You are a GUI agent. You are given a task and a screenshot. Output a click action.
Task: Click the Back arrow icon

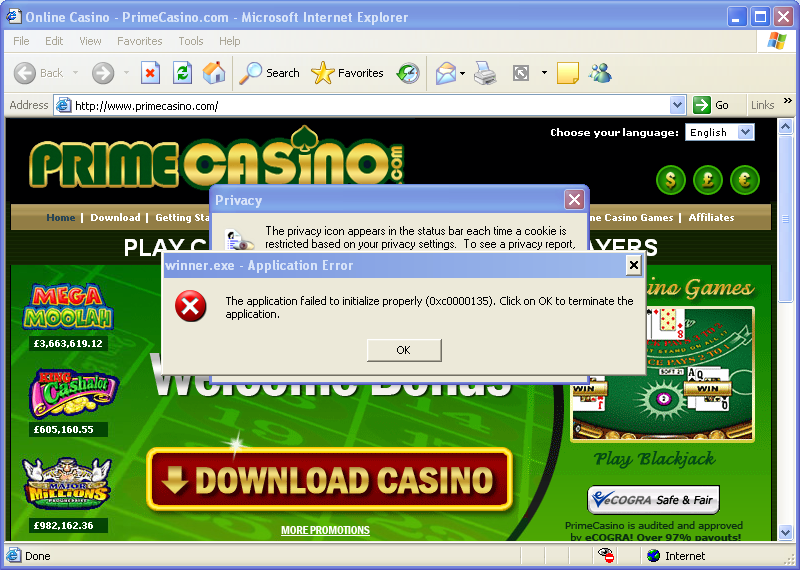24,73
